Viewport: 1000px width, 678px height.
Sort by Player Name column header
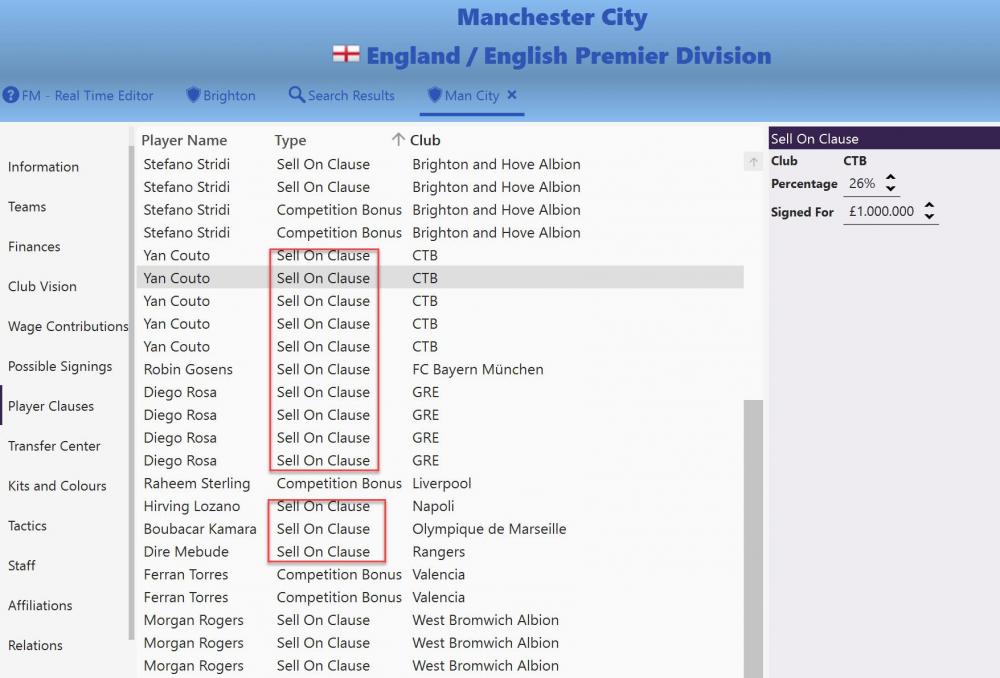(x=184, y=140)
